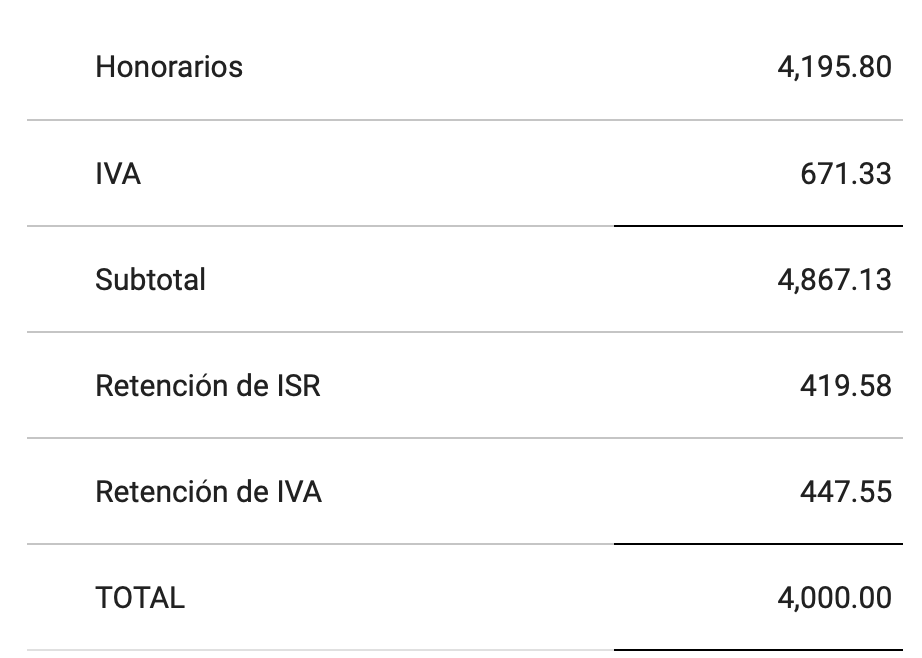
Task: Click the 4,867.13 Subtotal amount
Action: pyautogui.click(x=834, y=280)
